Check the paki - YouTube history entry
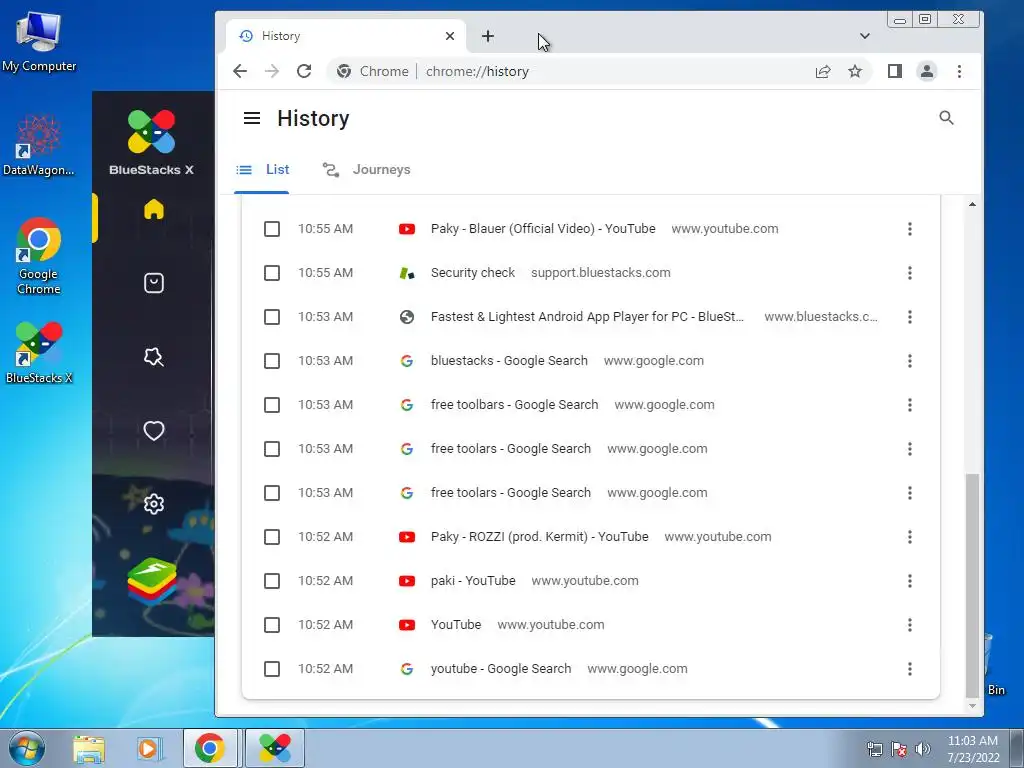This screenshot has height=768, width=1024. 272,581
